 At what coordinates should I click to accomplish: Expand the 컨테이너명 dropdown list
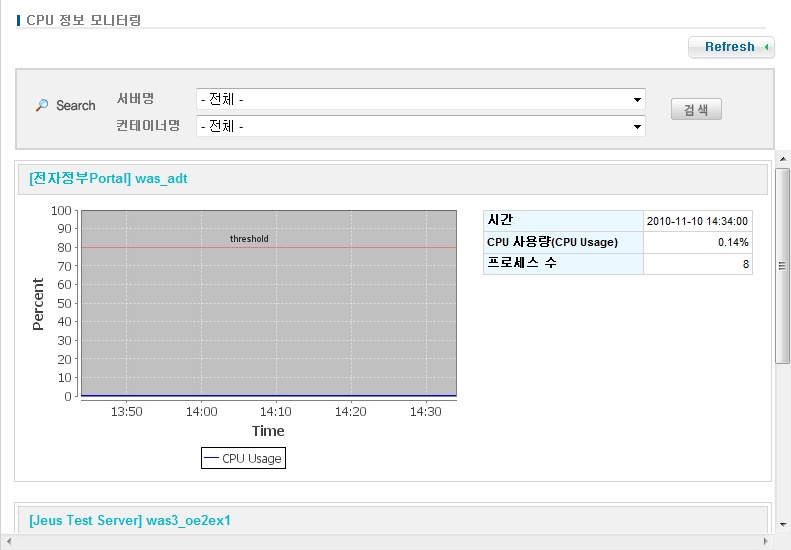pyautogui.click(x=420, y=126)
